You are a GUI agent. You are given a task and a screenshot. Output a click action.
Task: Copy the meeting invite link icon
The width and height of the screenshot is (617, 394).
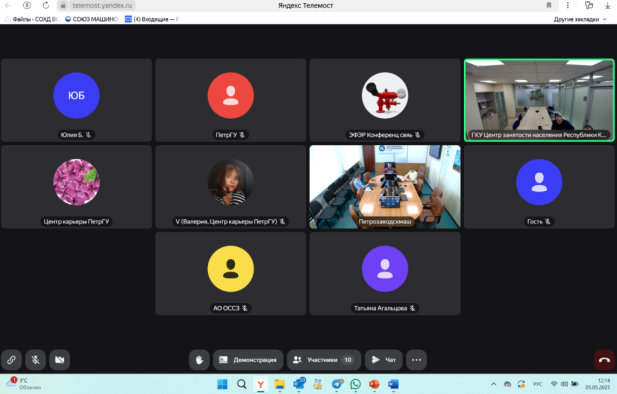[11, 360]
